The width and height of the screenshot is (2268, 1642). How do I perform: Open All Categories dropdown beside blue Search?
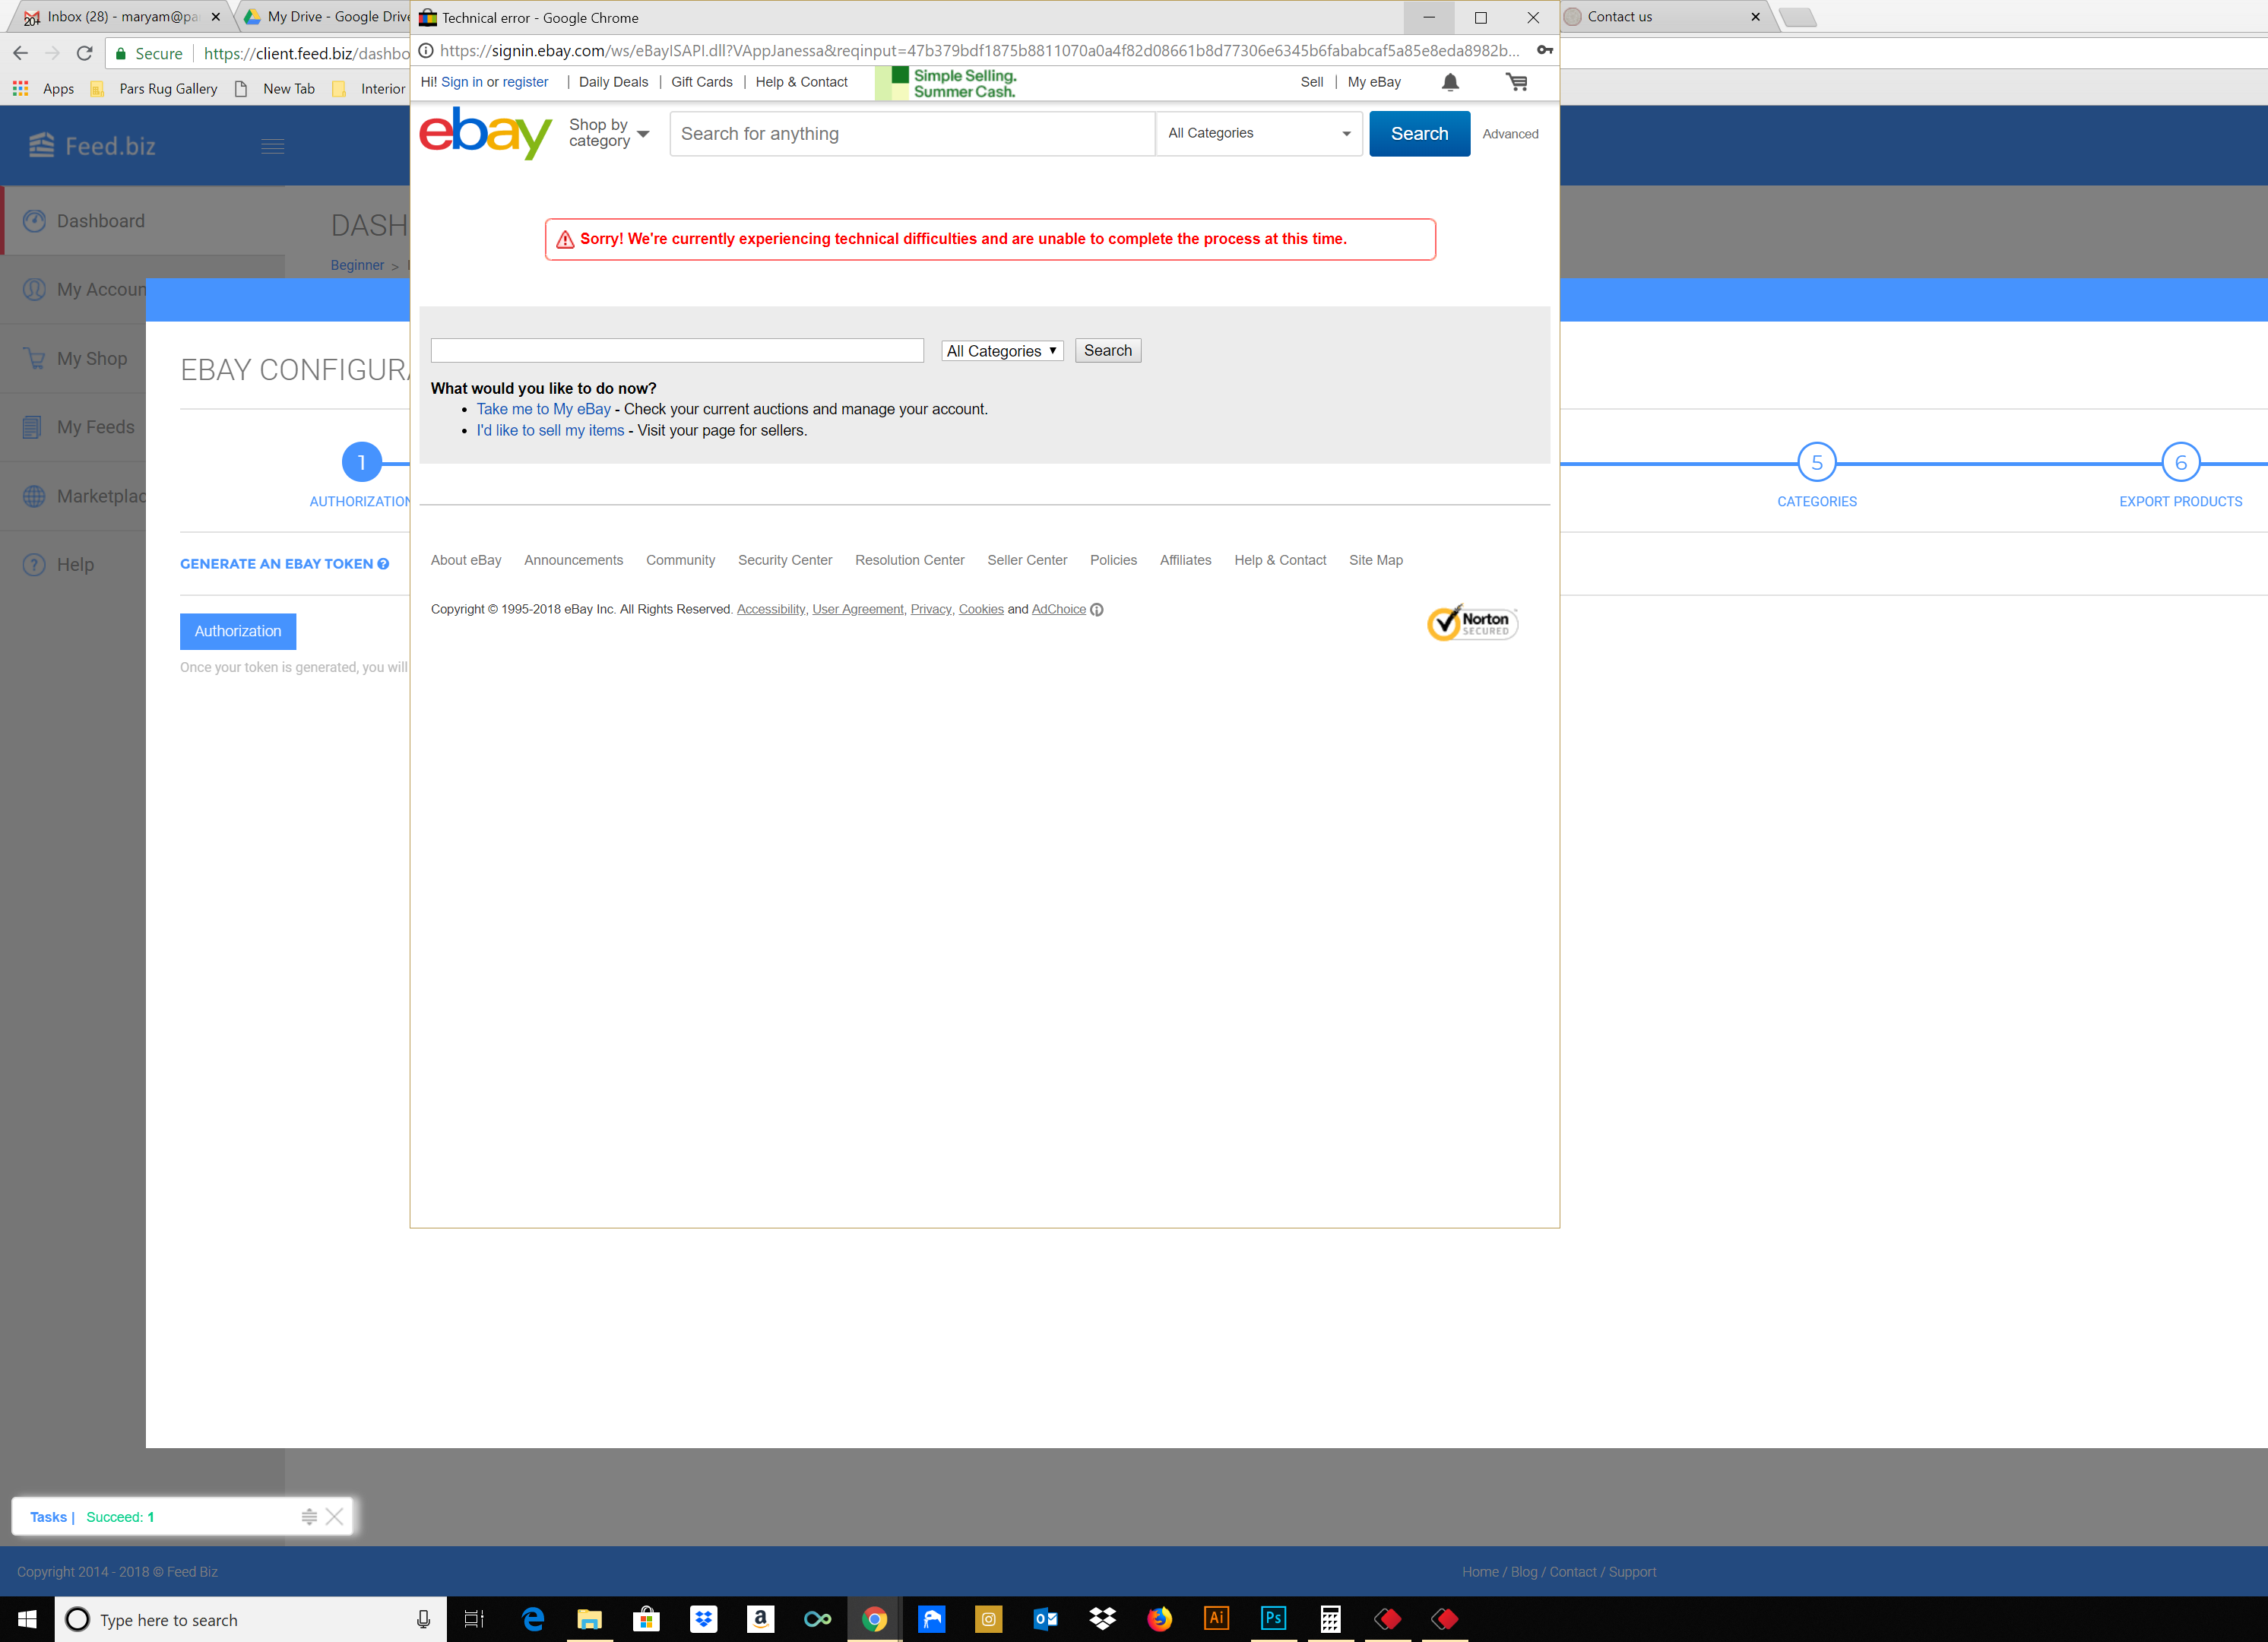pos(1258,133)
